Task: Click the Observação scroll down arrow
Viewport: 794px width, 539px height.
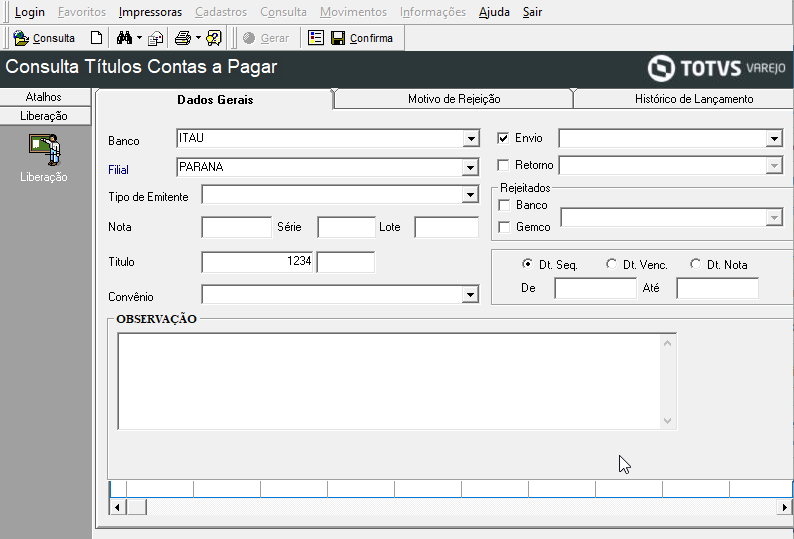Action: tap(667, 420)
